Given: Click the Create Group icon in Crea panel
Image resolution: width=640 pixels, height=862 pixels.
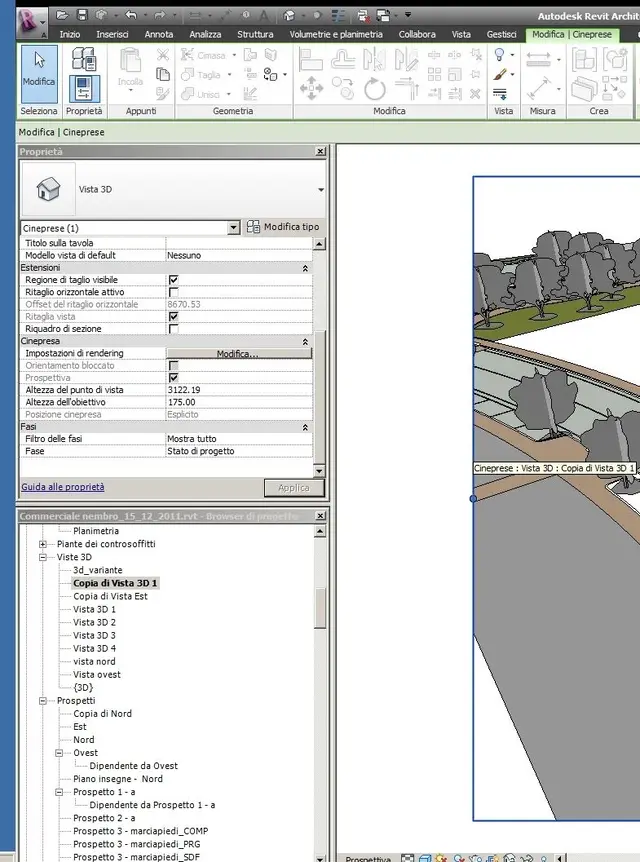Looking at the screenshot, I should point(615,59).
